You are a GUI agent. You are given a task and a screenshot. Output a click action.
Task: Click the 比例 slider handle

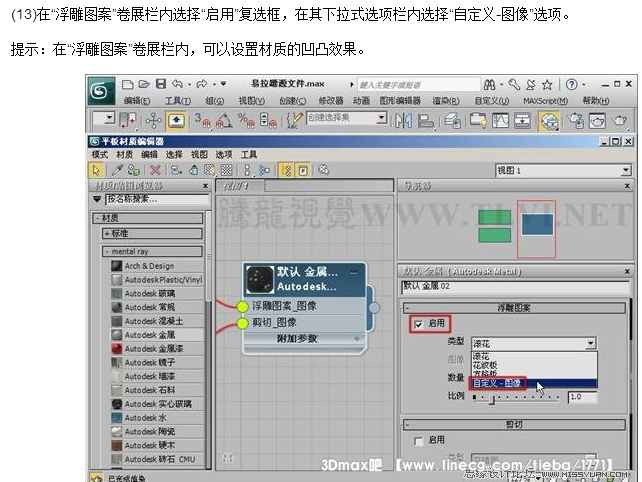coord(493,399)
